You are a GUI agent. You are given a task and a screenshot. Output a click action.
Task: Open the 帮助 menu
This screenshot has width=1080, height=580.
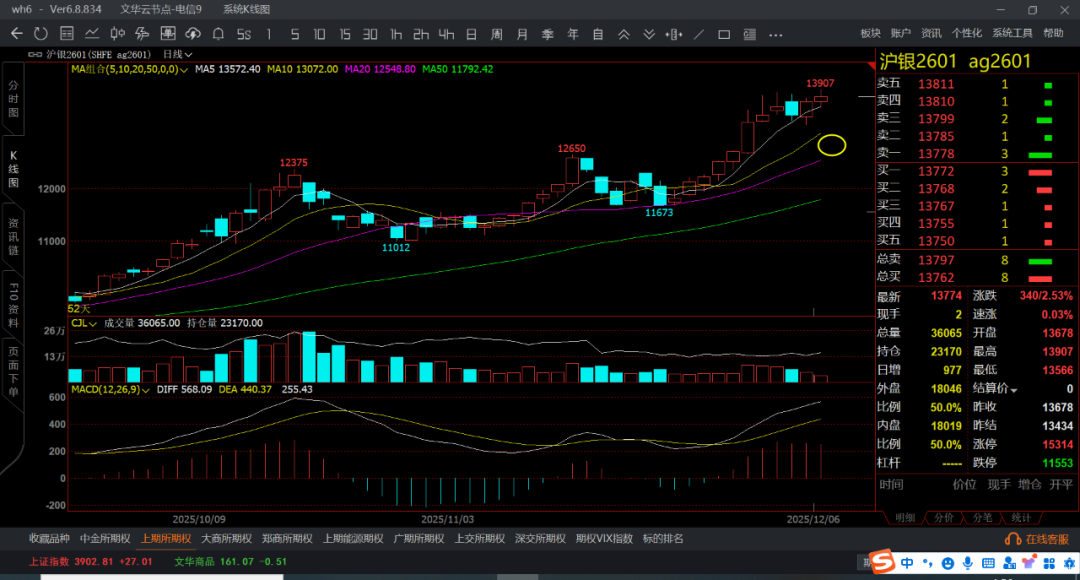1053,33
